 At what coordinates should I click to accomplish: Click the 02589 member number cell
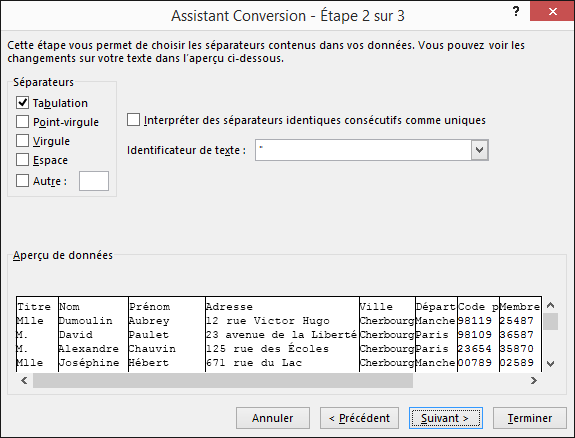tap(516, 362)
